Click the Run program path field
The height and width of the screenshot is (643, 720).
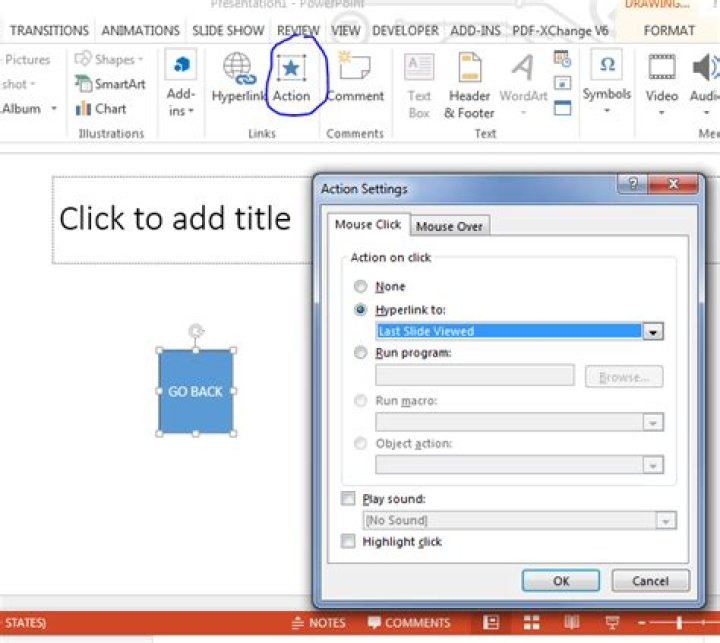point(474,375)
